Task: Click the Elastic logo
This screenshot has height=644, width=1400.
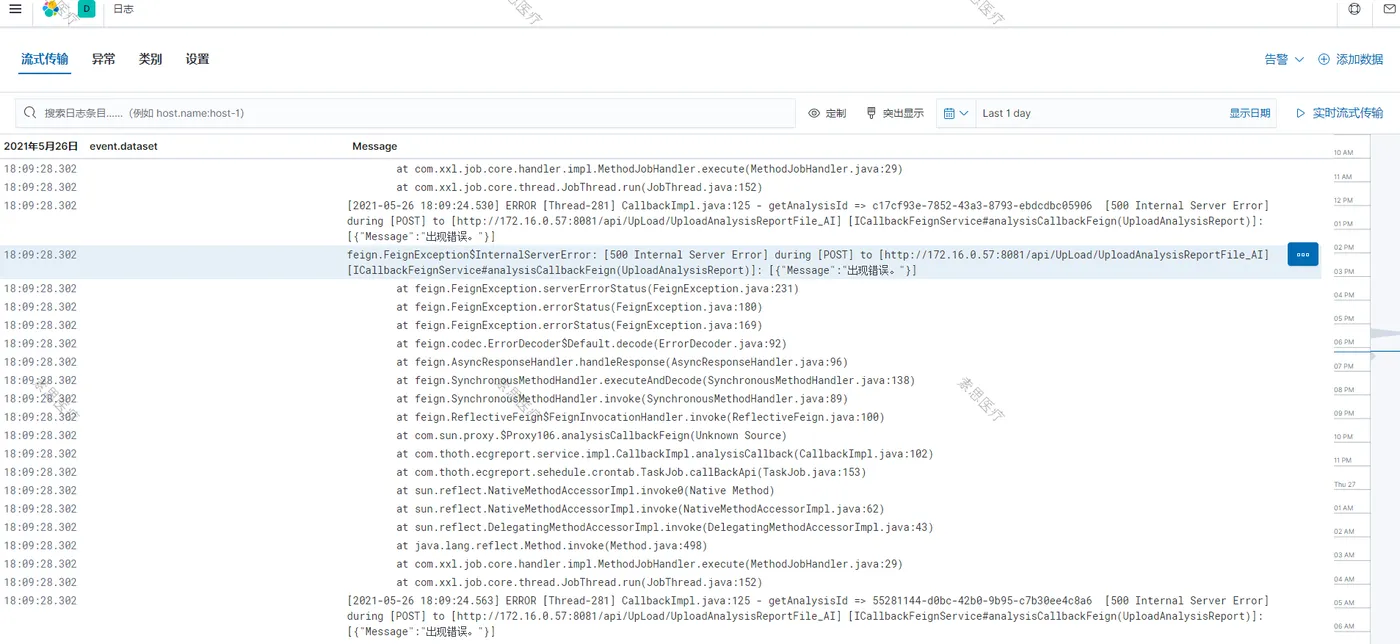Action: (x=51, y=9)
